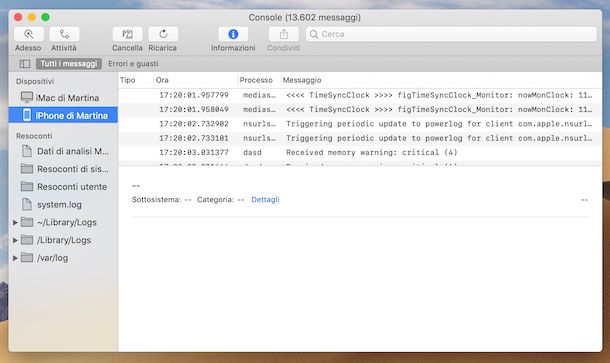Minimize the Console window
This screenshot has width=610, height=363.
[32, 17]
